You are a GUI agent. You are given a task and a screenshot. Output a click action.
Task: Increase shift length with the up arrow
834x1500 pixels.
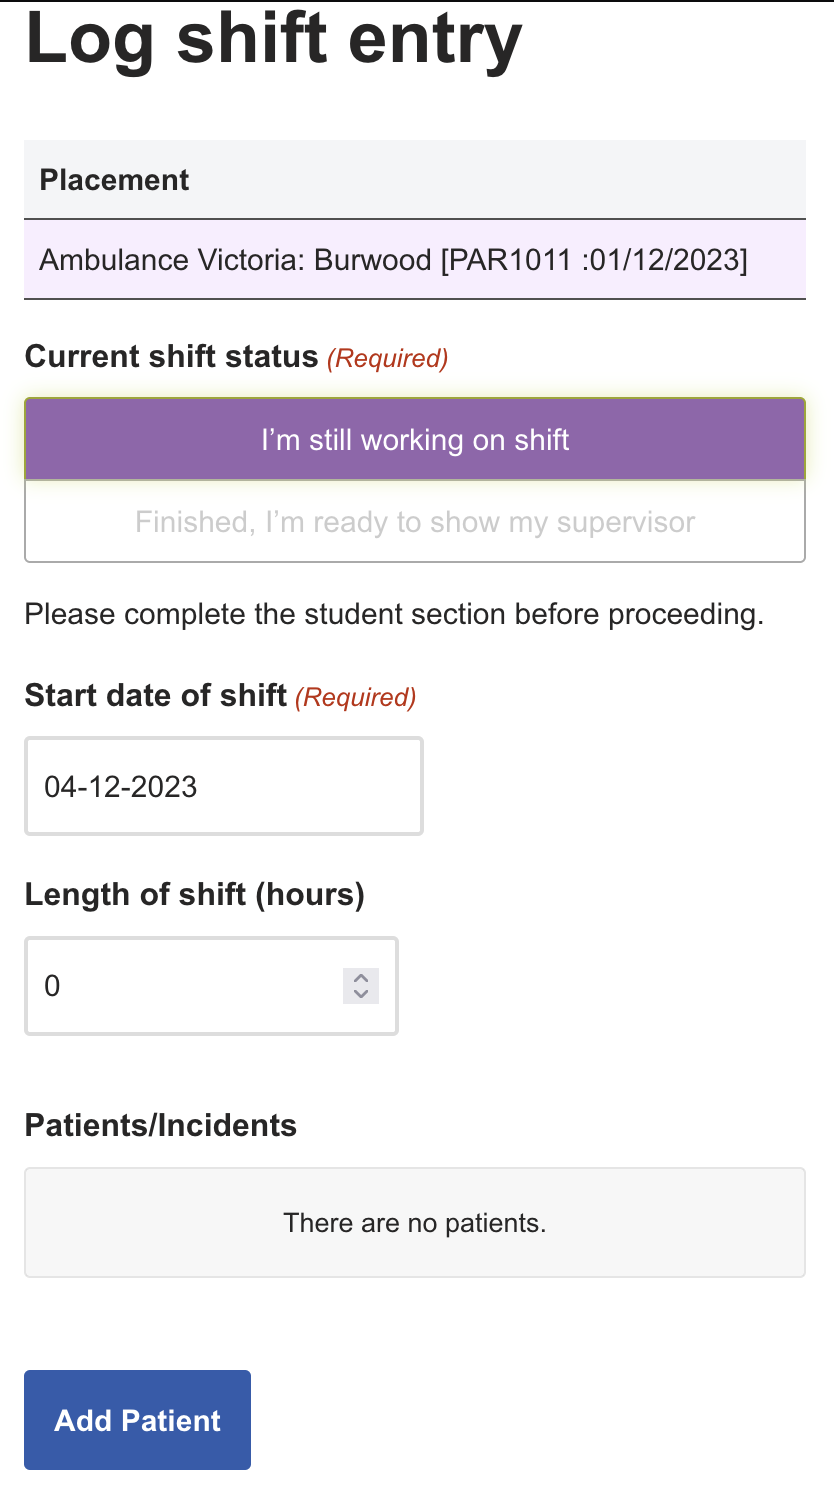361,979
